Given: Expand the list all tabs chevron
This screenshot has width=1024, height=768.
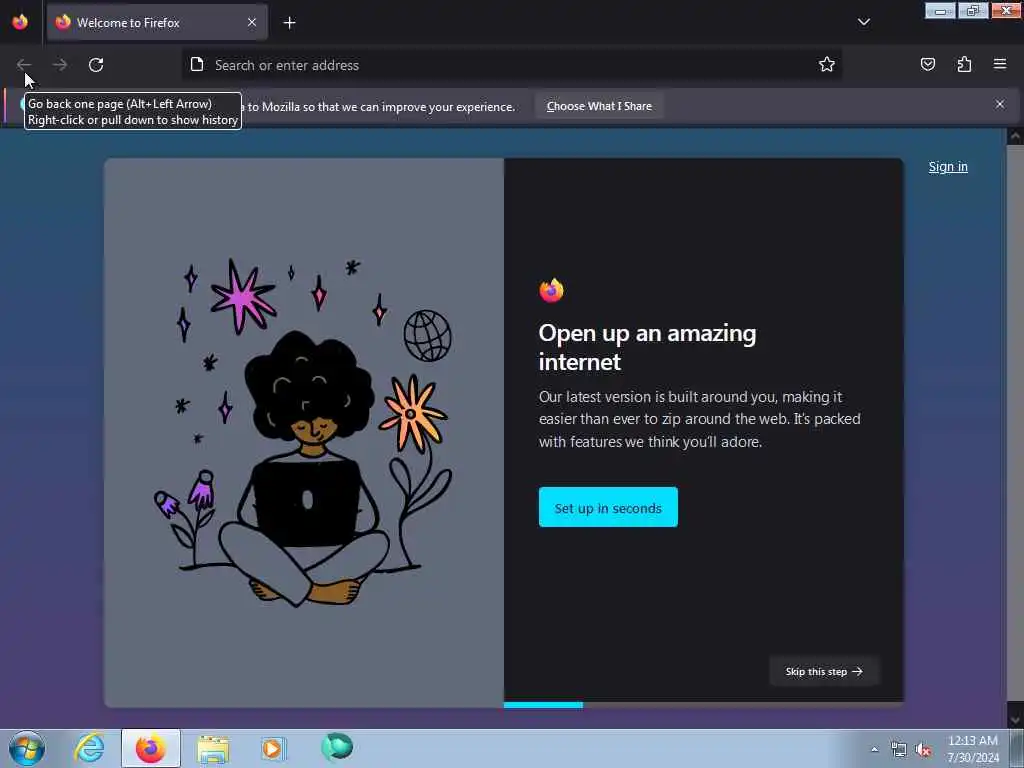Looking at the screenshot, I should [x=863, y=22].
